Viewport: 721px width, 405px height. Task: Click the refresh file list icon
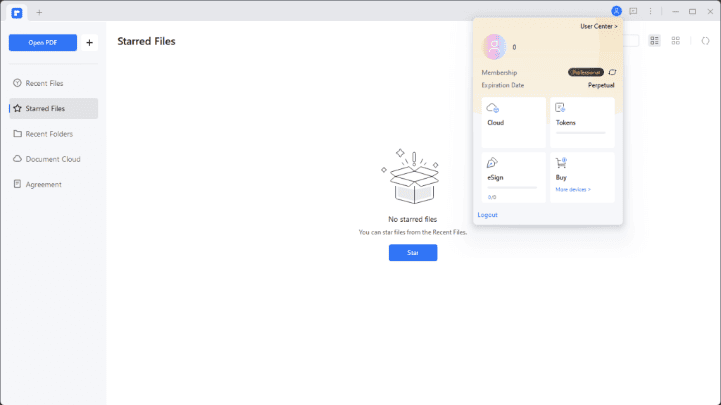(705, 41)
